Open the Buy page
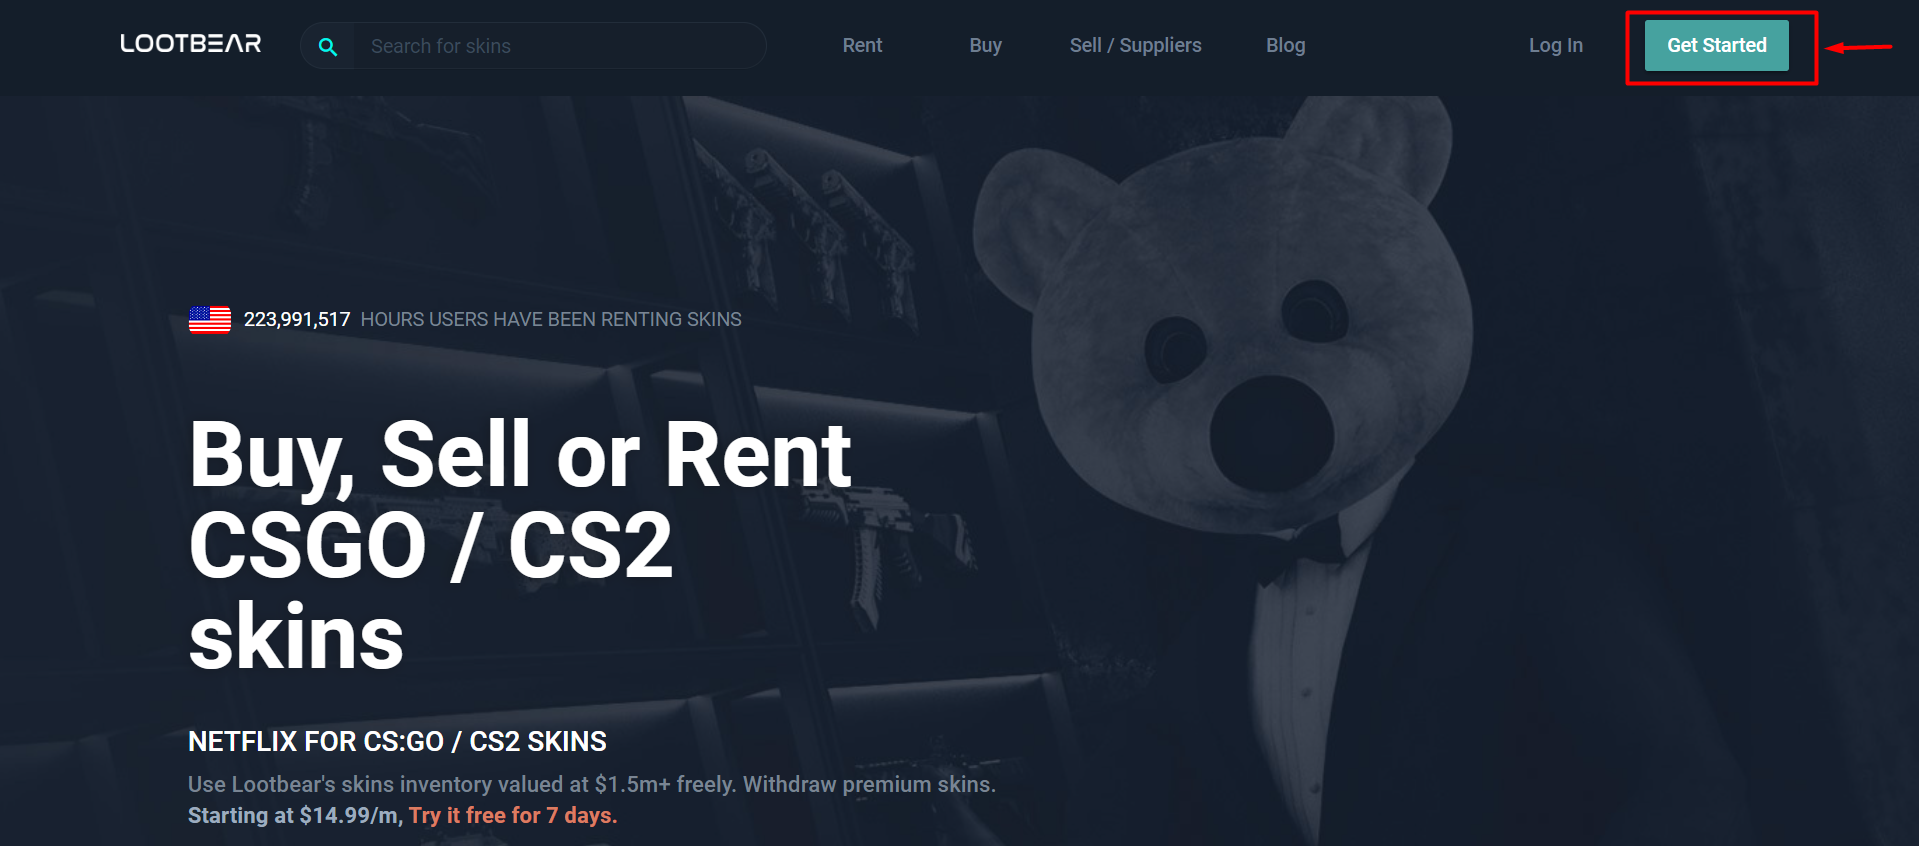This screenshot has width=1919, height=846. tap(985, 45)
